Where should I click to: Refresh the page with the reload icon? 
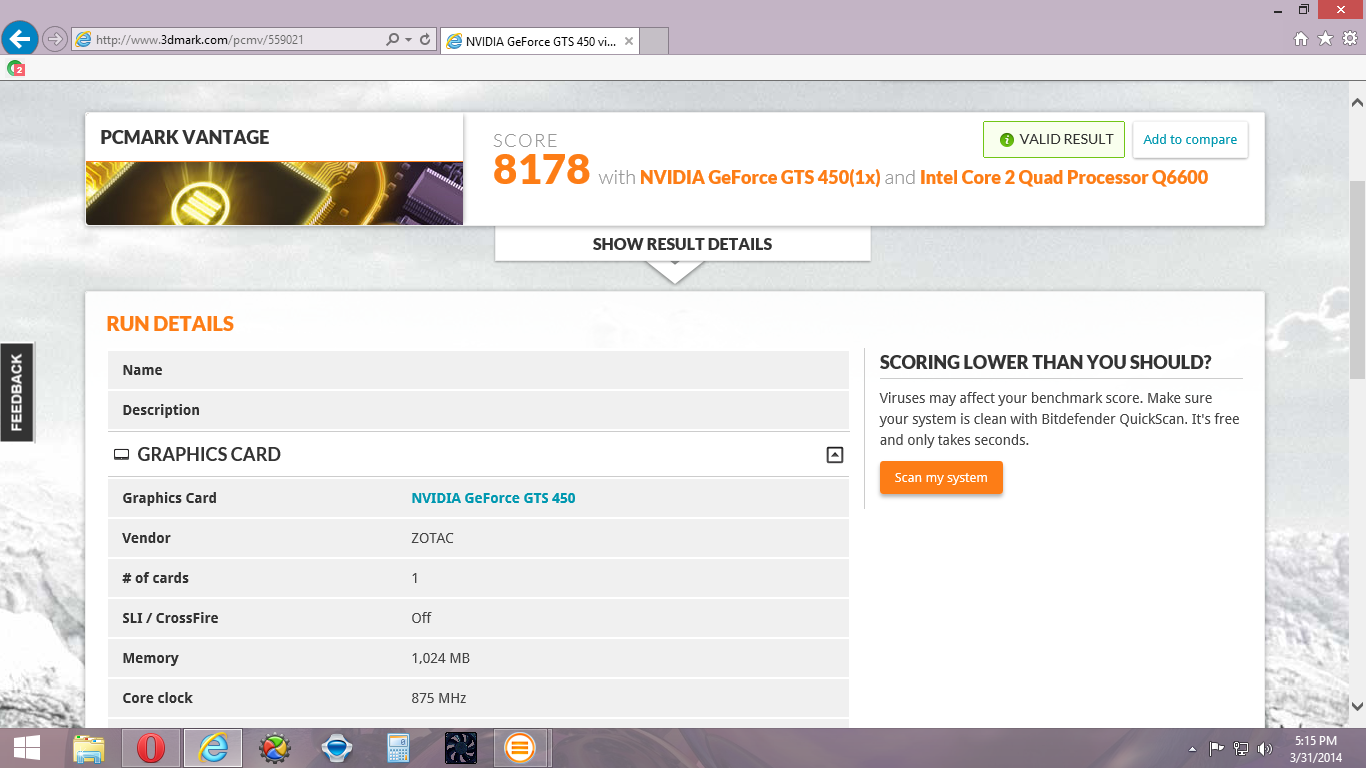point(425,40)
